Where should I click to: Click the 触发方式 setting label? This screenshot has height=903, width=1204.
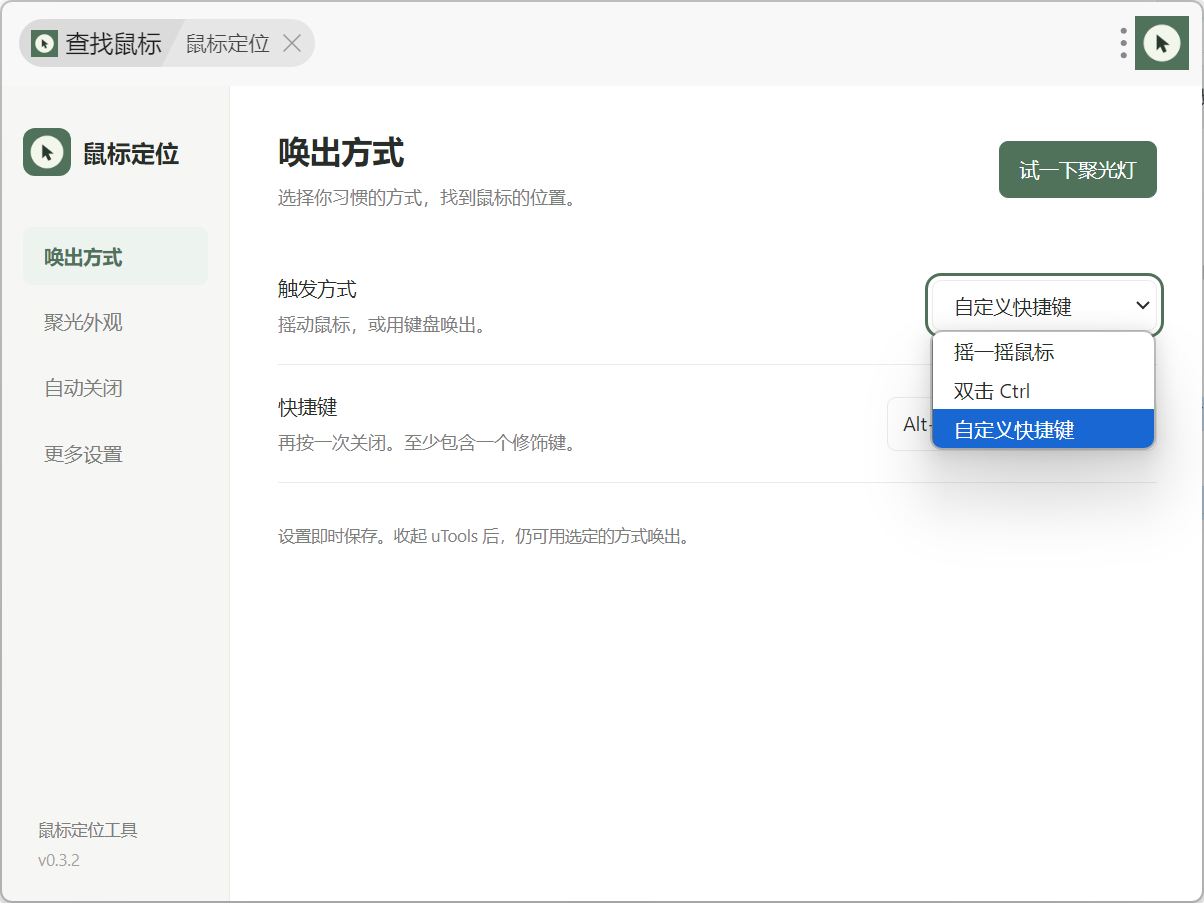317,290
